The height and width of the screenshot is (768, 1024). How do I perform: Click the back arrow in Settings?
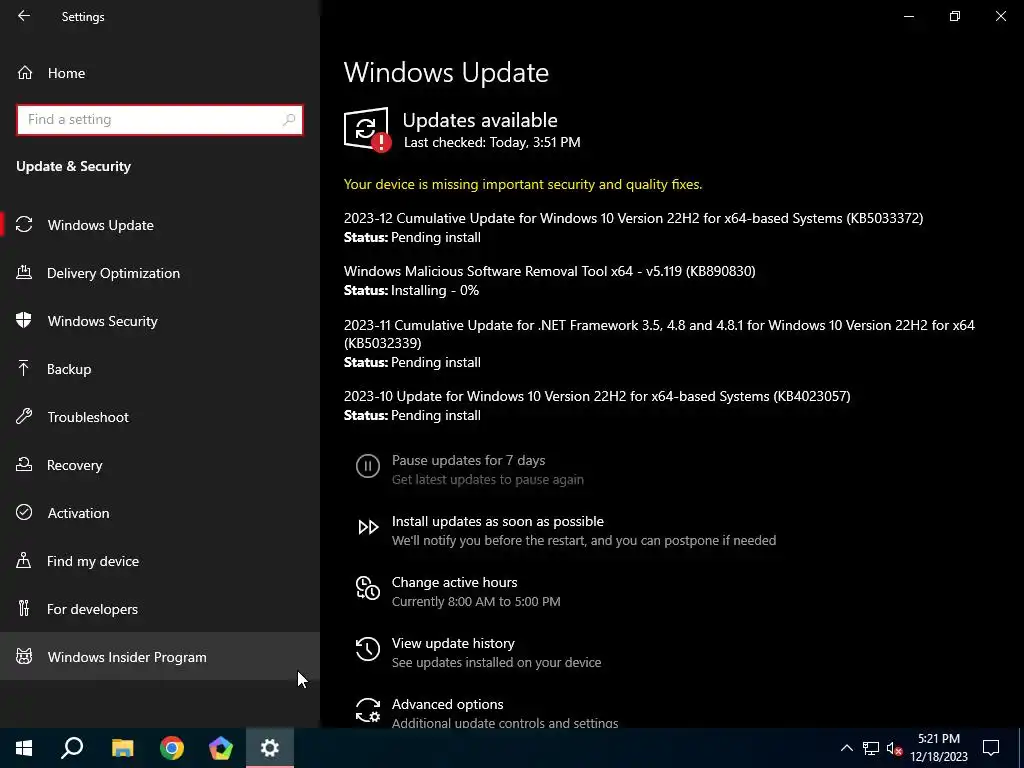coord(24,16)
